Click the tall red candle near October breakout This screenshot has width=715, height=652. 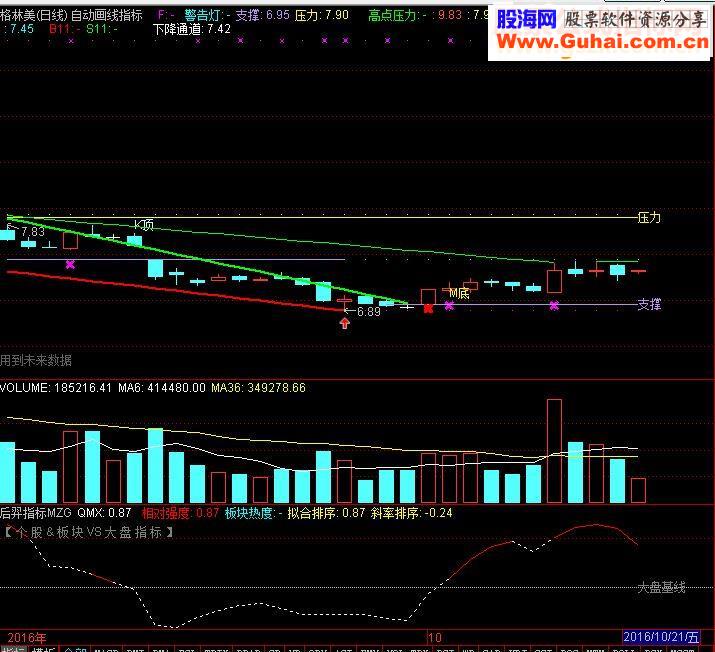(x=554, y=281)
